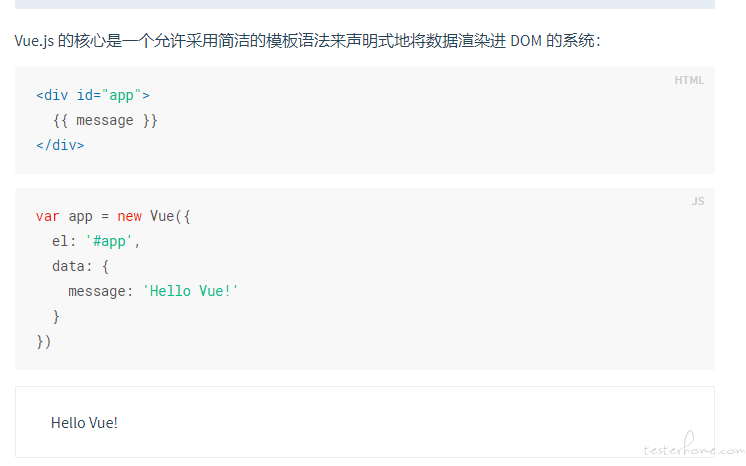Click the message: key in JS code
Screen dimensions: 746x466
[100, 291]
